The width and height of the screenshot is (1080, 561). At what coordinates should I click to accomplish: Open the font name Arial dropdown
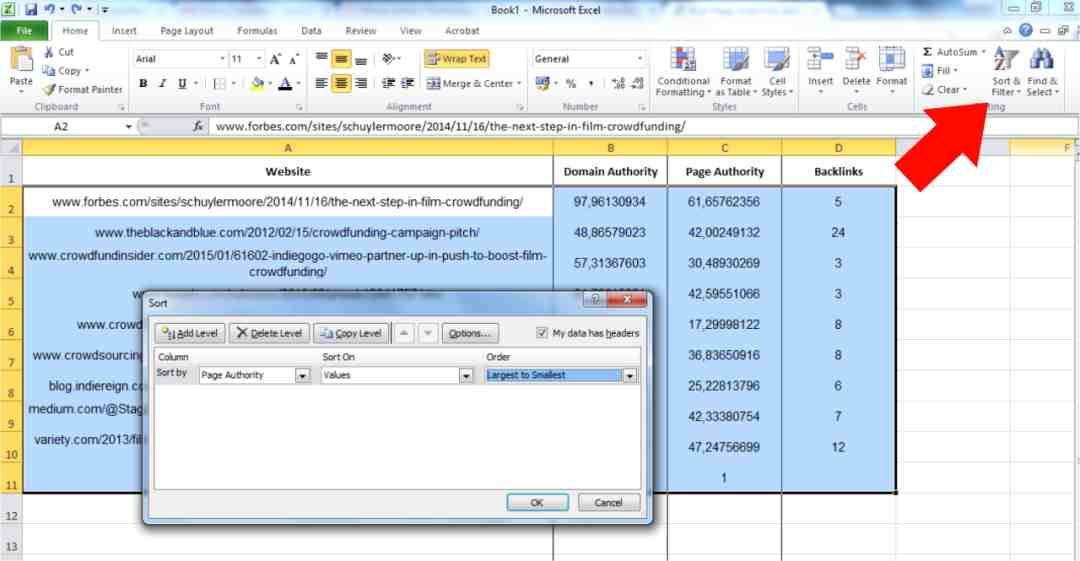pos(222,59)
